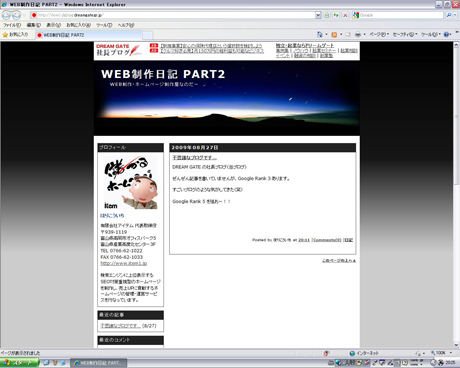Open the お気に入り(A) menu
Screen dimensions: 460x368
tap(78, 25)
